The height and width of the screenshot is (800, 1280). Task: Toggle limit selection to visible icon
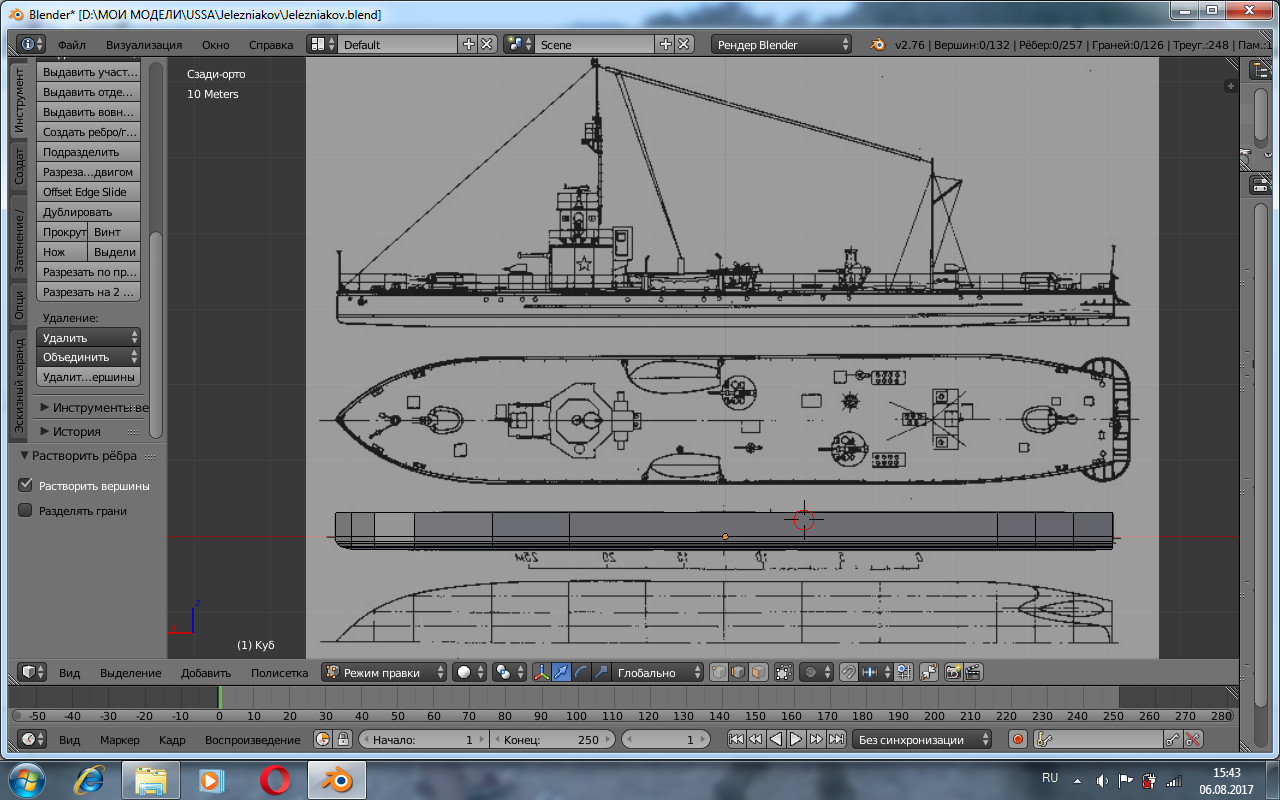point(784,673)
